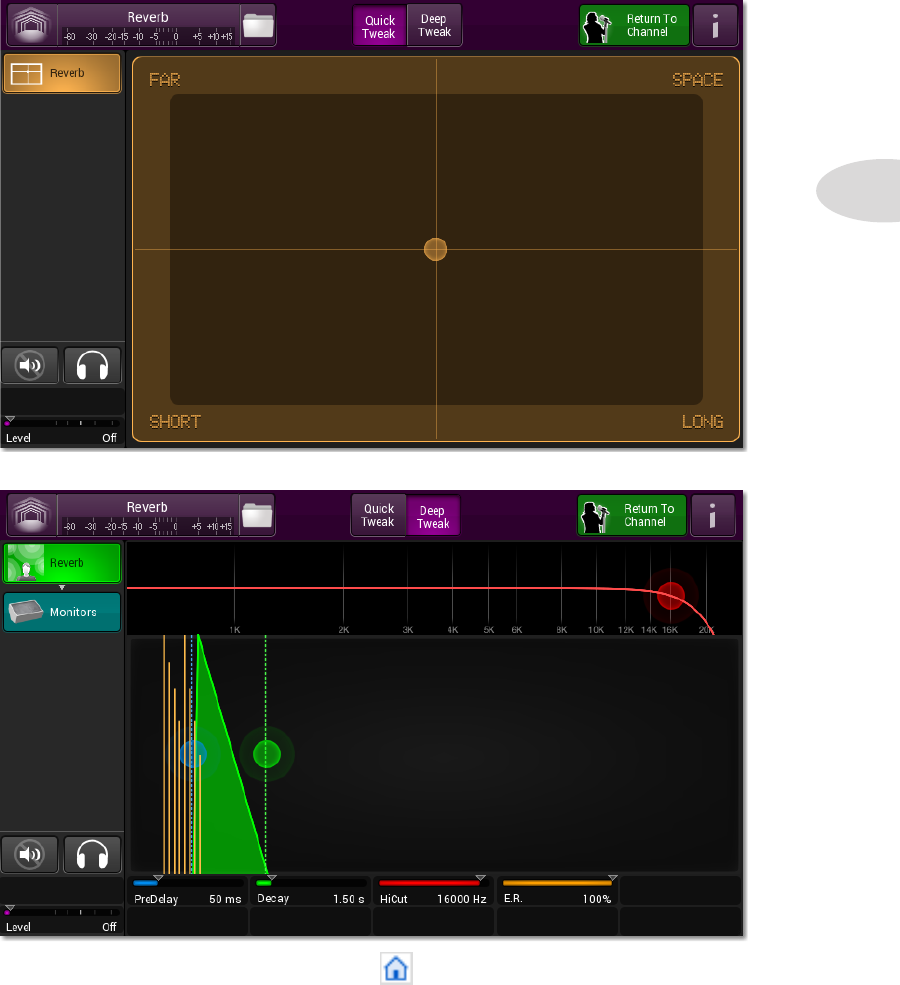Select the E.R. 100% parameter
The image size is (900, 985).
tap(557, 891)
